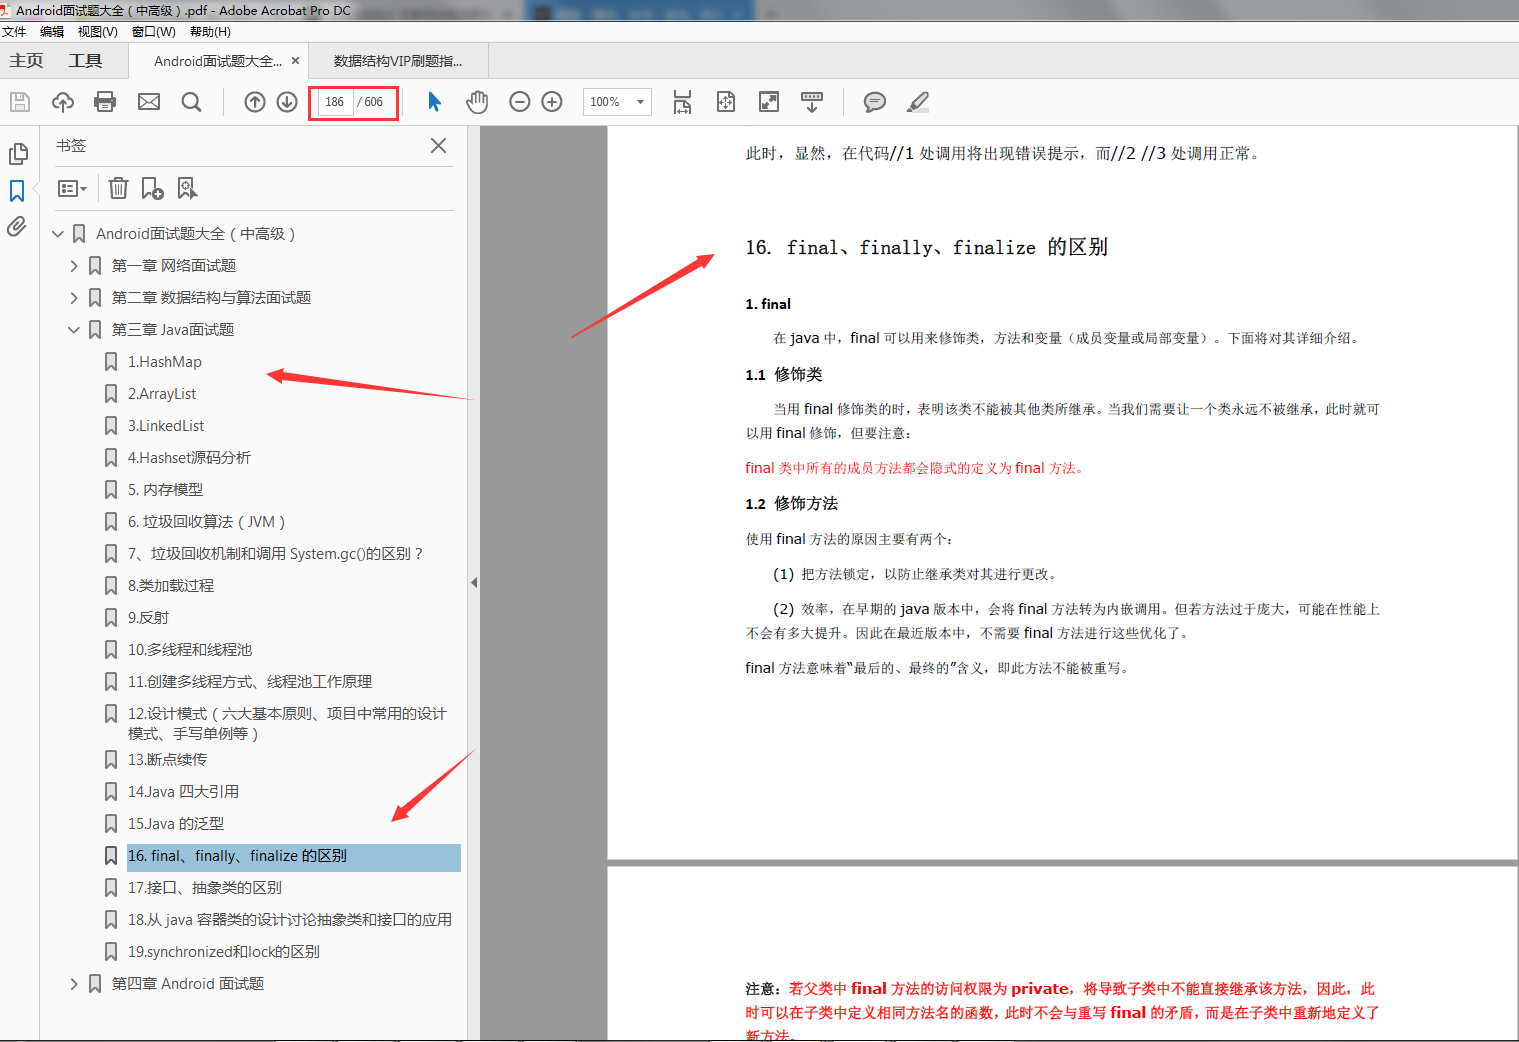Click the 100% zoom value field
1519x1042 pixels.
tap(606, 102)
